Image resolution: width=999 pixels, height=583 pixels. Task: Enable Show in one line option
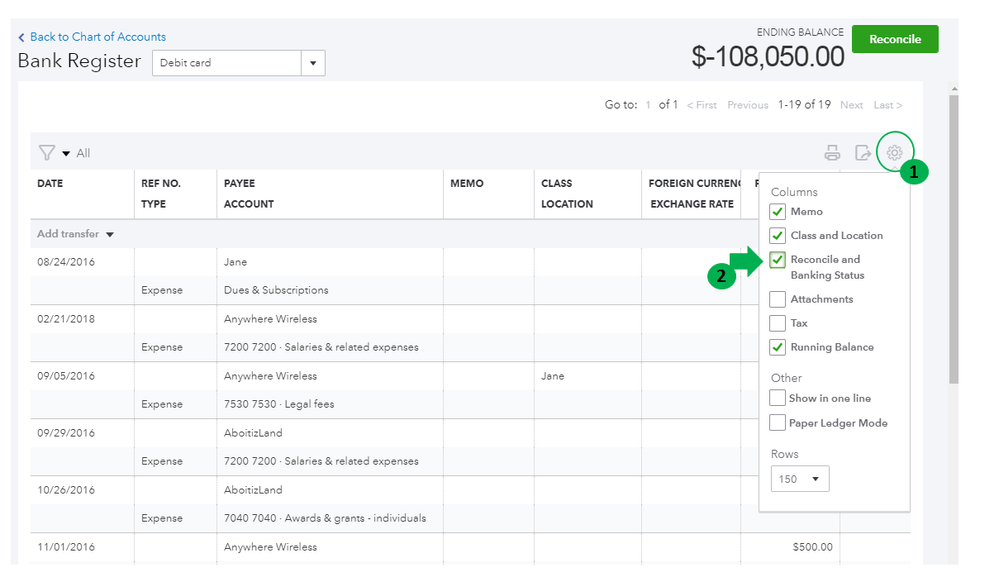[x=778, y=398]
